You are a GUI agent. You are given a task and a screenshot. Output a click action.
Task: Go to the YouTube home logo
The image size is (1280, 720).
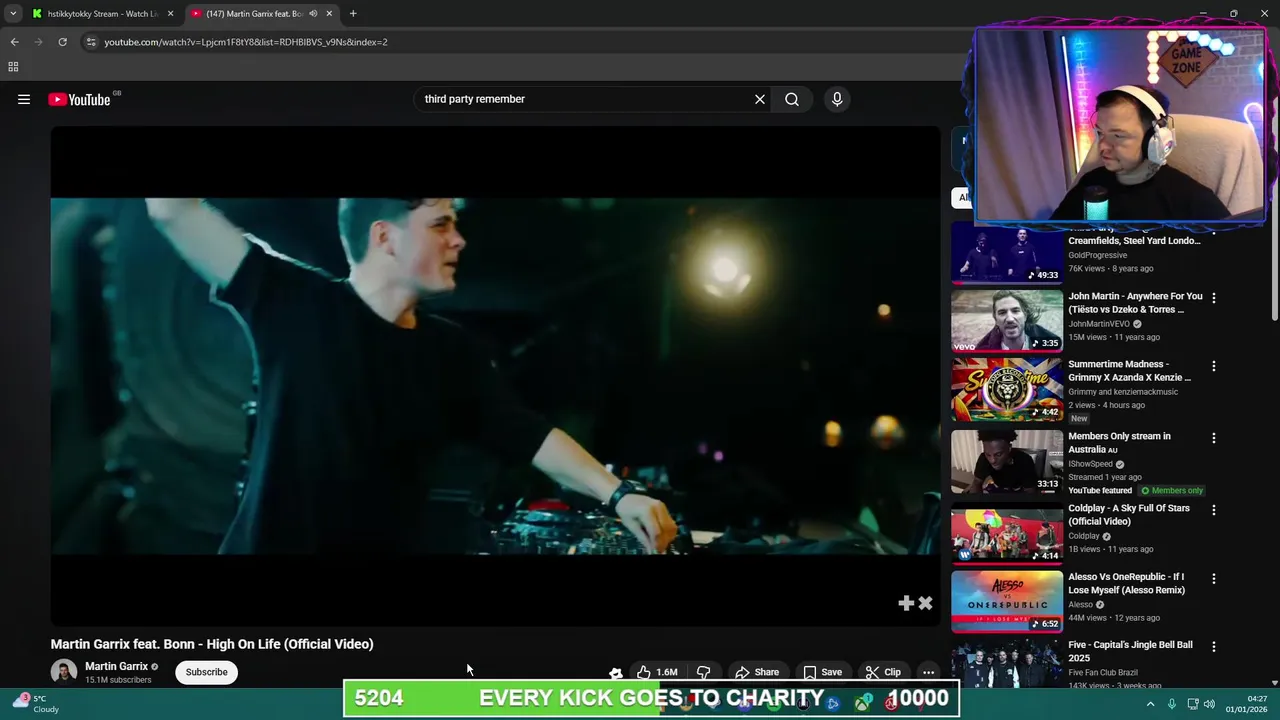[79, 99]
